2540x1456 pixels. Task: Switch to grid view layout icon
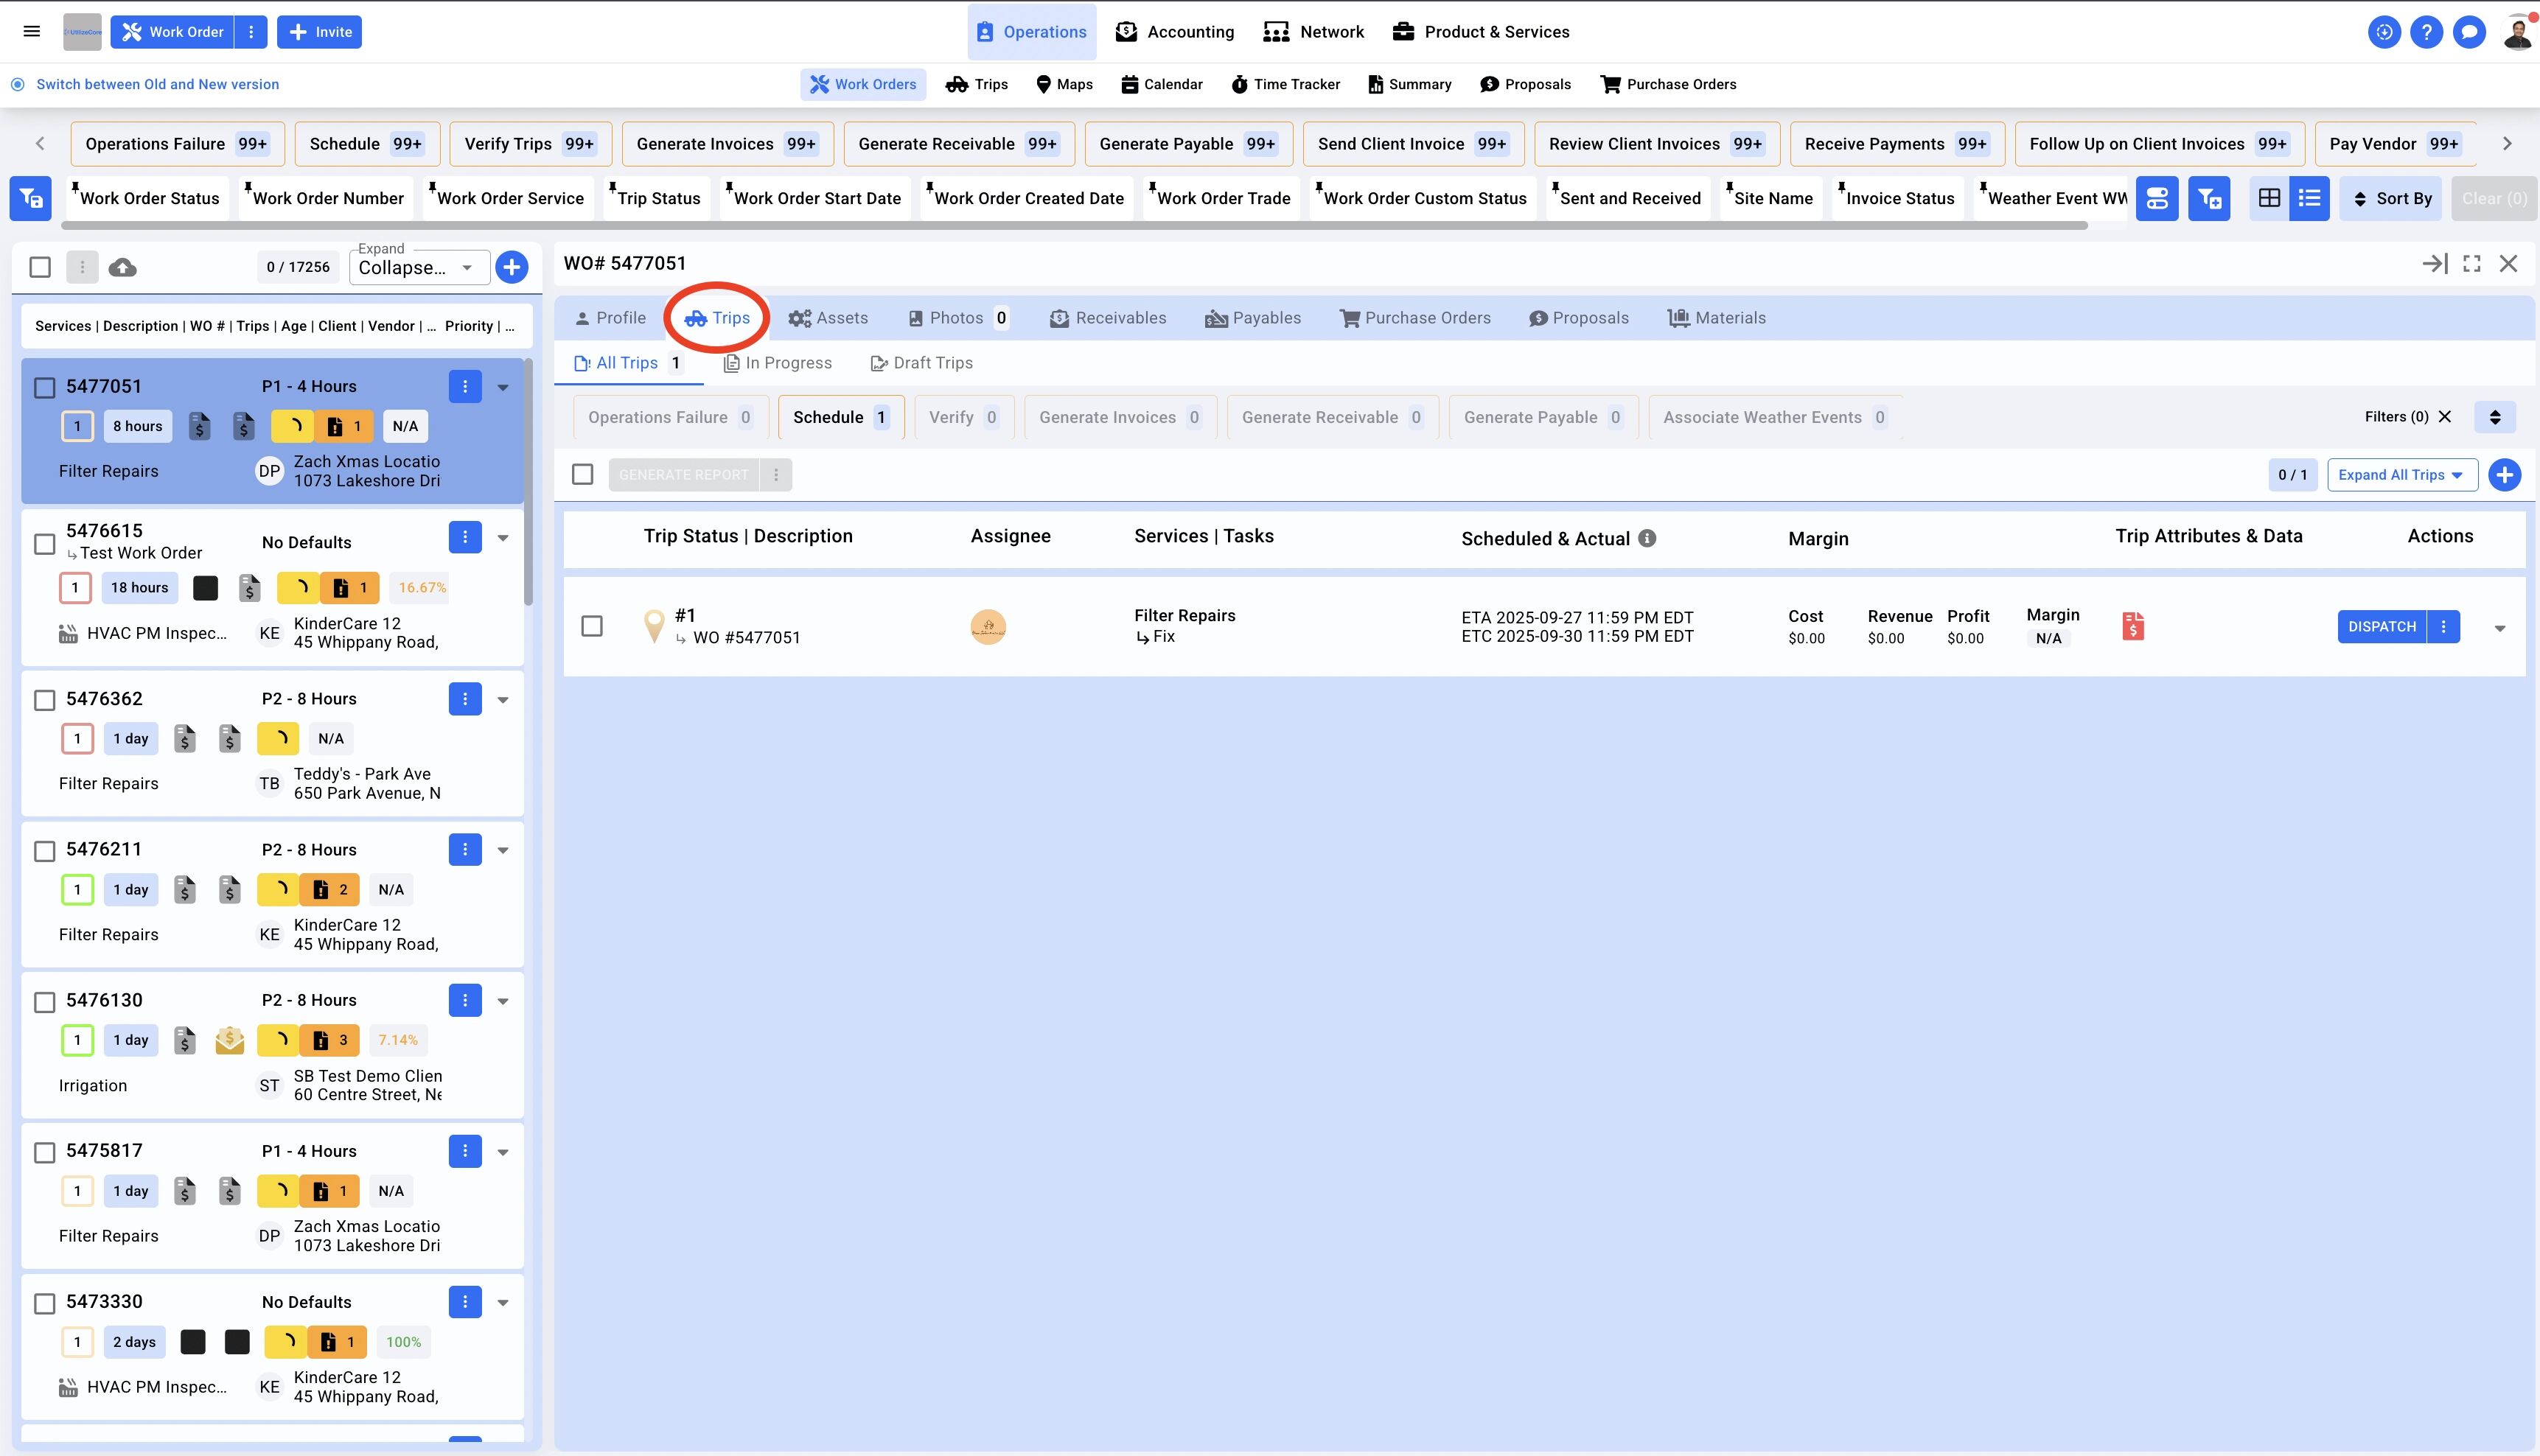(x=2269, y=198)
